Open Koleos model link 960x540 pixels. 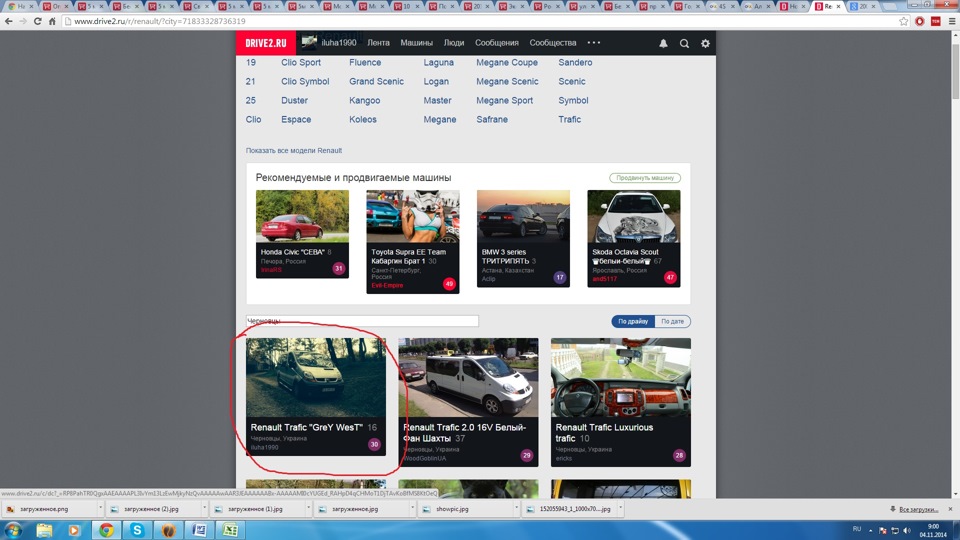362,119
